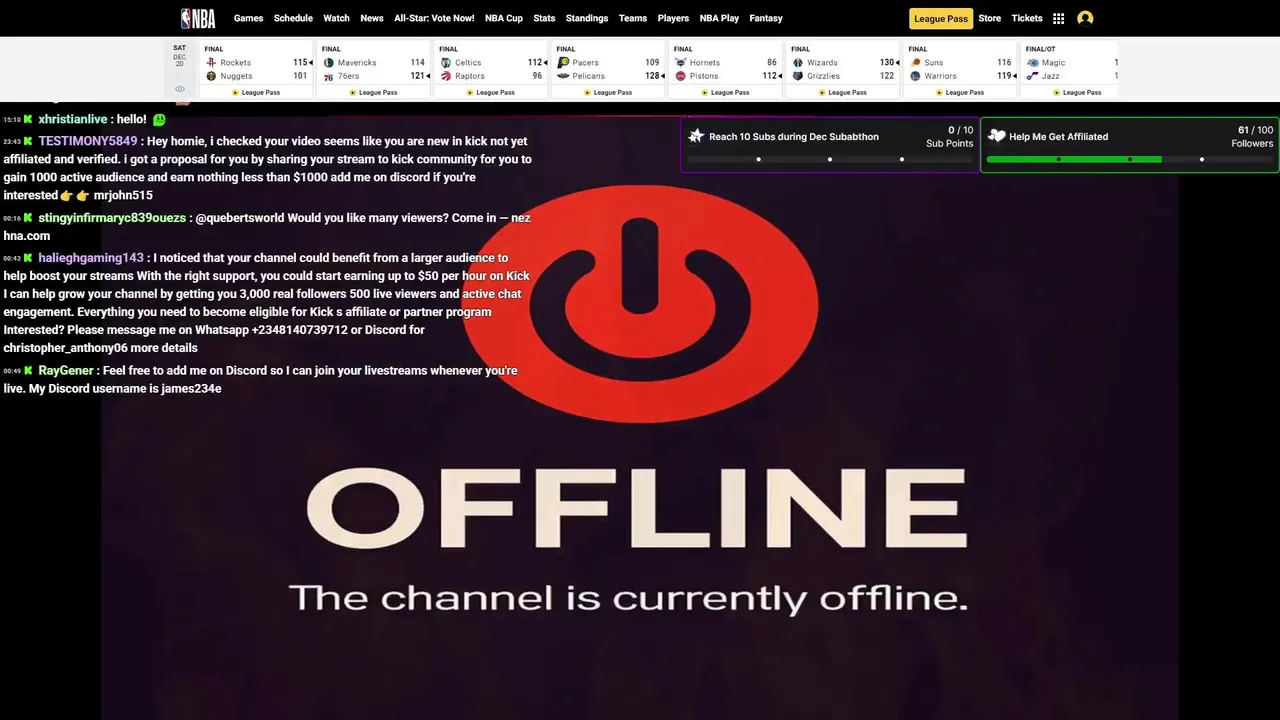Toggle the hide scores eye icon

coord(180,89)
